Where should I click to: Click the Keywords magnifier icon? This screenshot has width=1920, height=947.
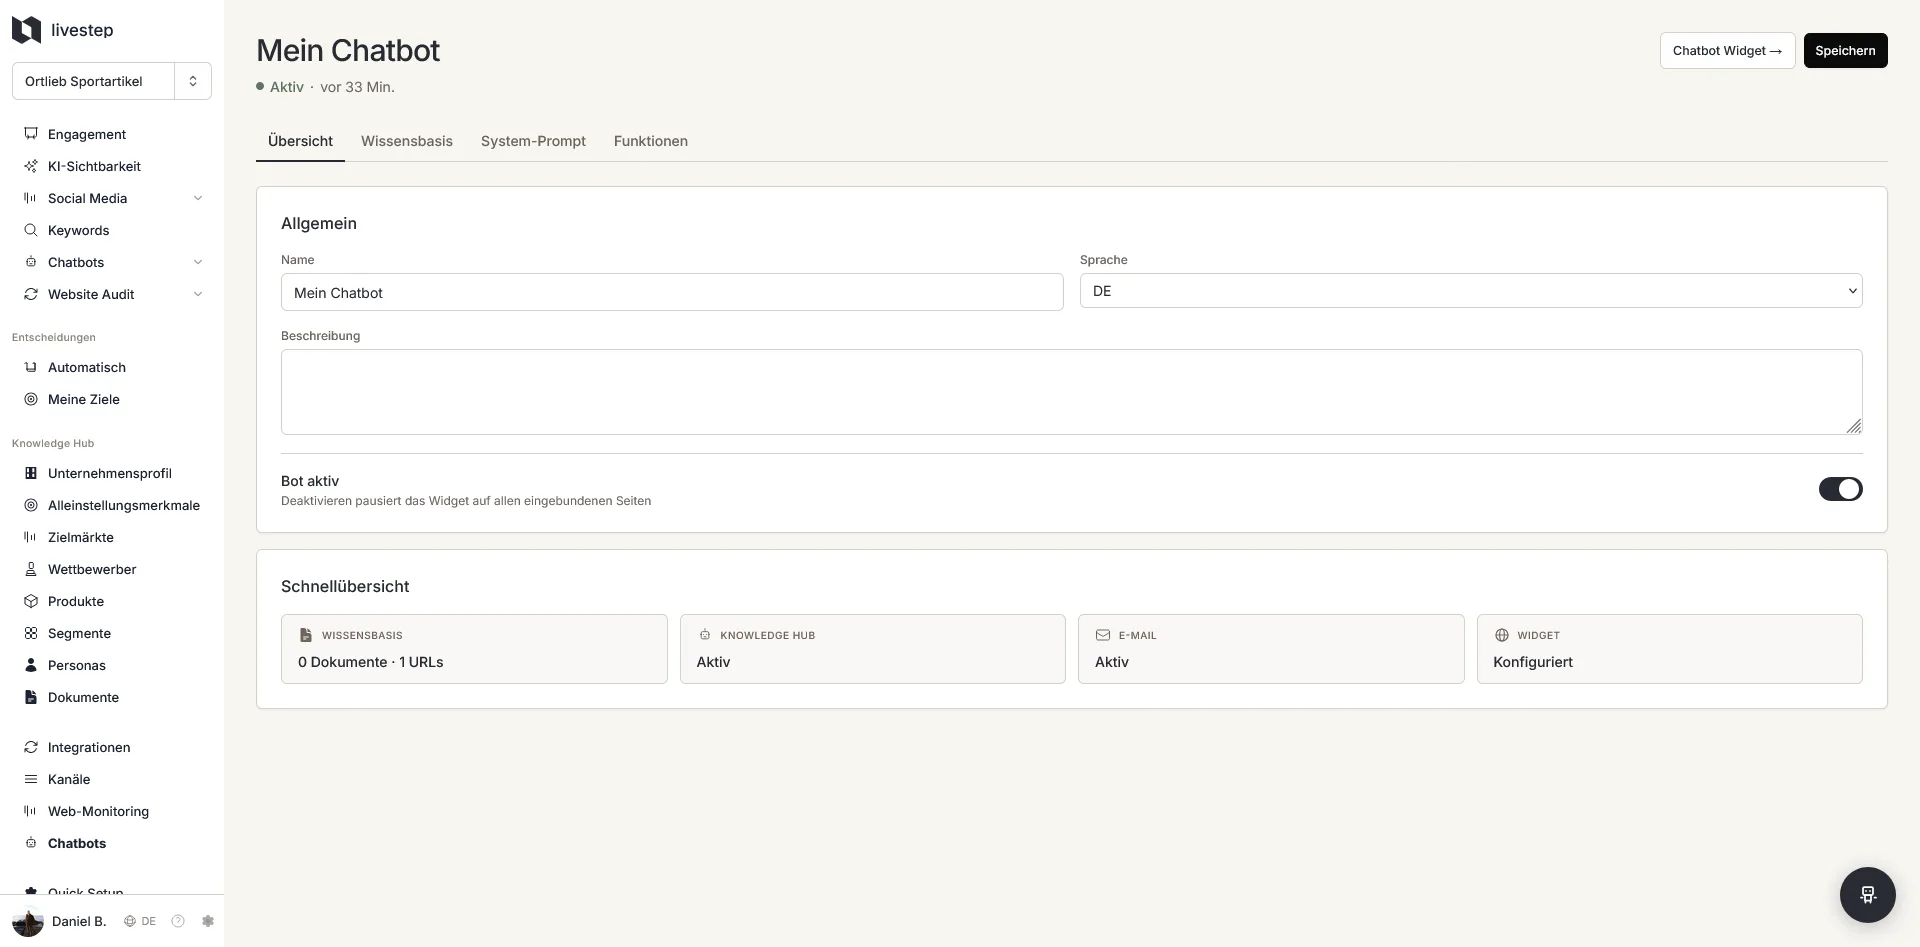coord(31,230)
